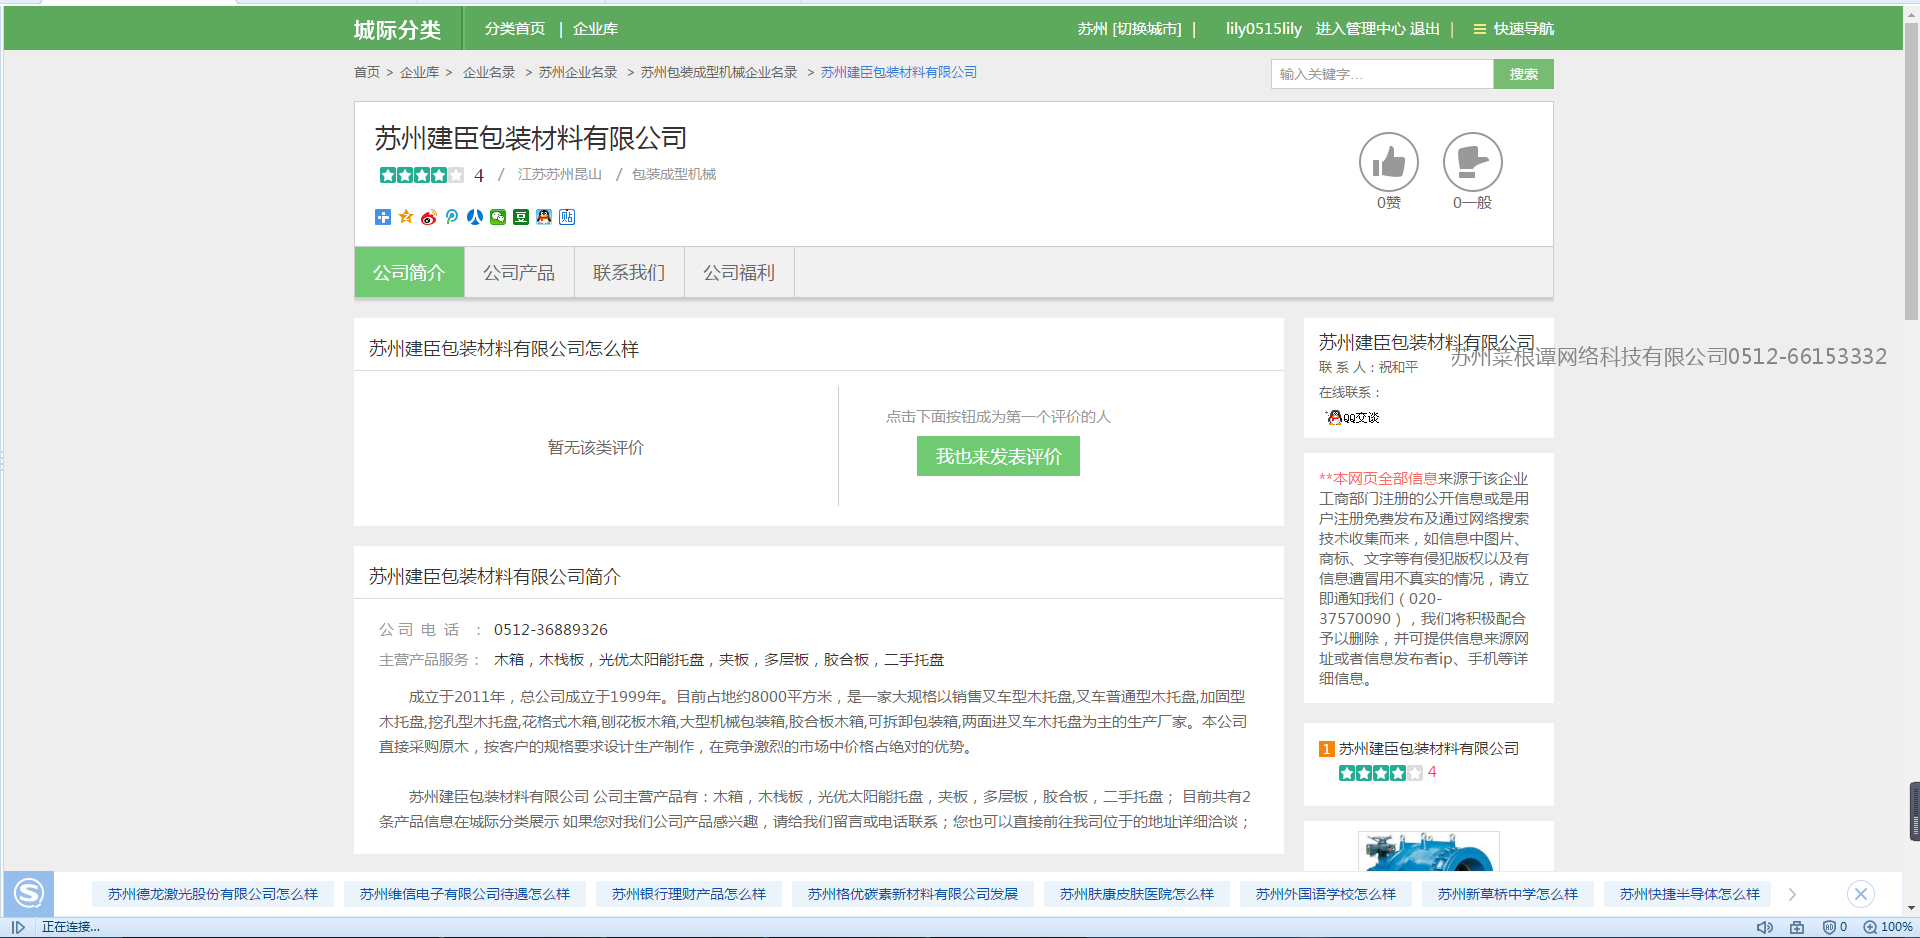Click the scrollbar down arrow

point(1911,908)
